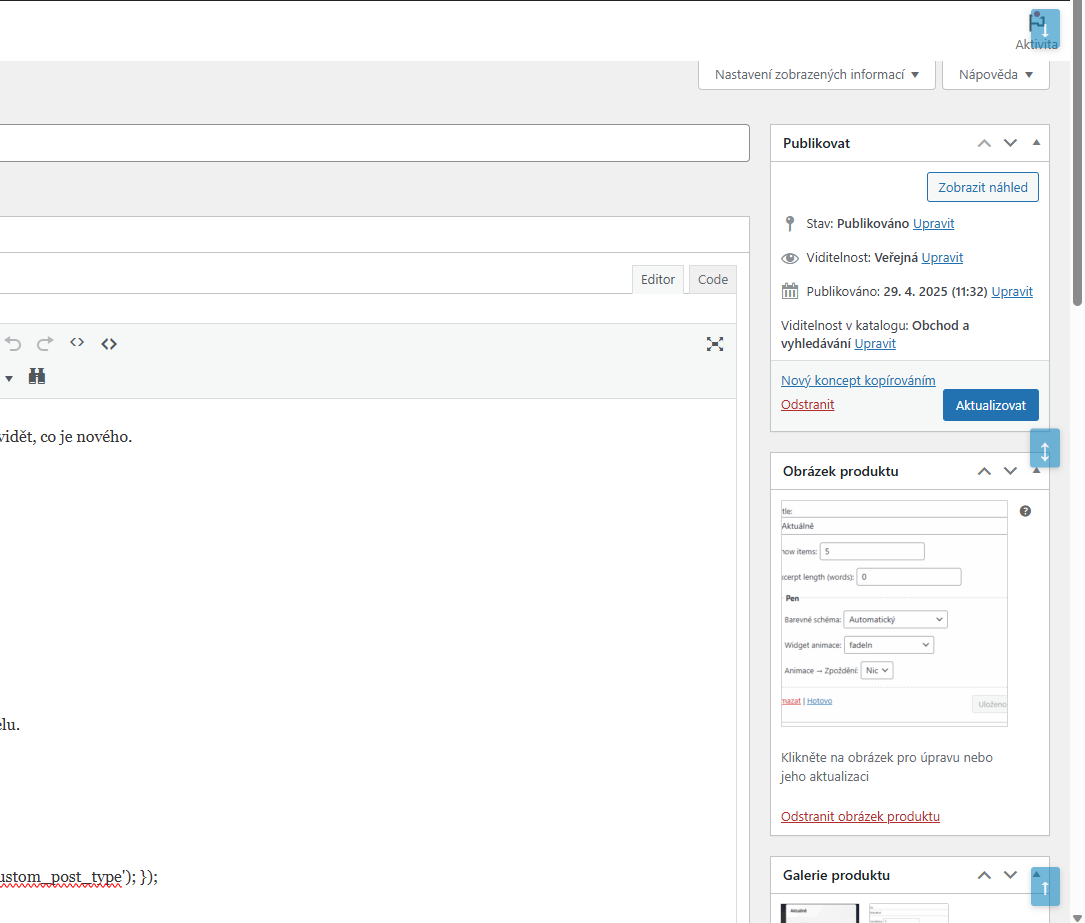Click the redo arrow in editor toolbar
The width and height of the screenshot is (1085, 923).
coord(45,344)
